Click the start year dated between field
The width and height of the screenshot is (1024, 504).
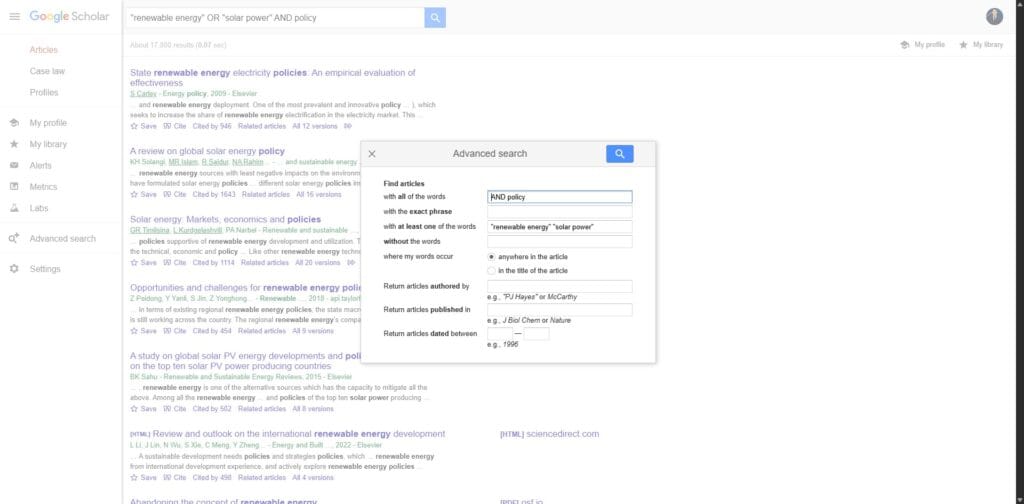pyautogui.click(x=500, y=334)
